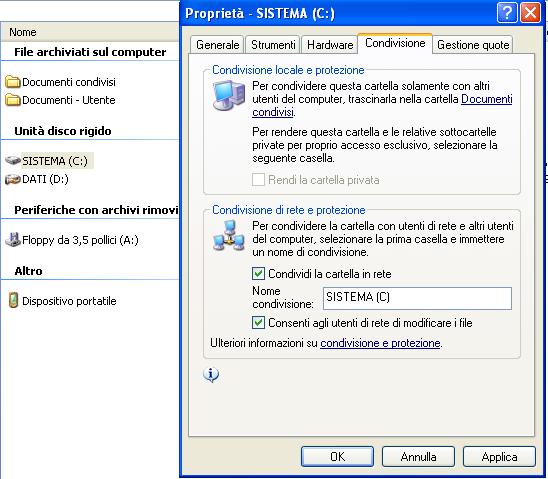Image resolution: width=548 pixels, height=479 pixels.
Task: Toggle Consenti agli utenti di rete di modificare
Action: click(x=258, y=322)
